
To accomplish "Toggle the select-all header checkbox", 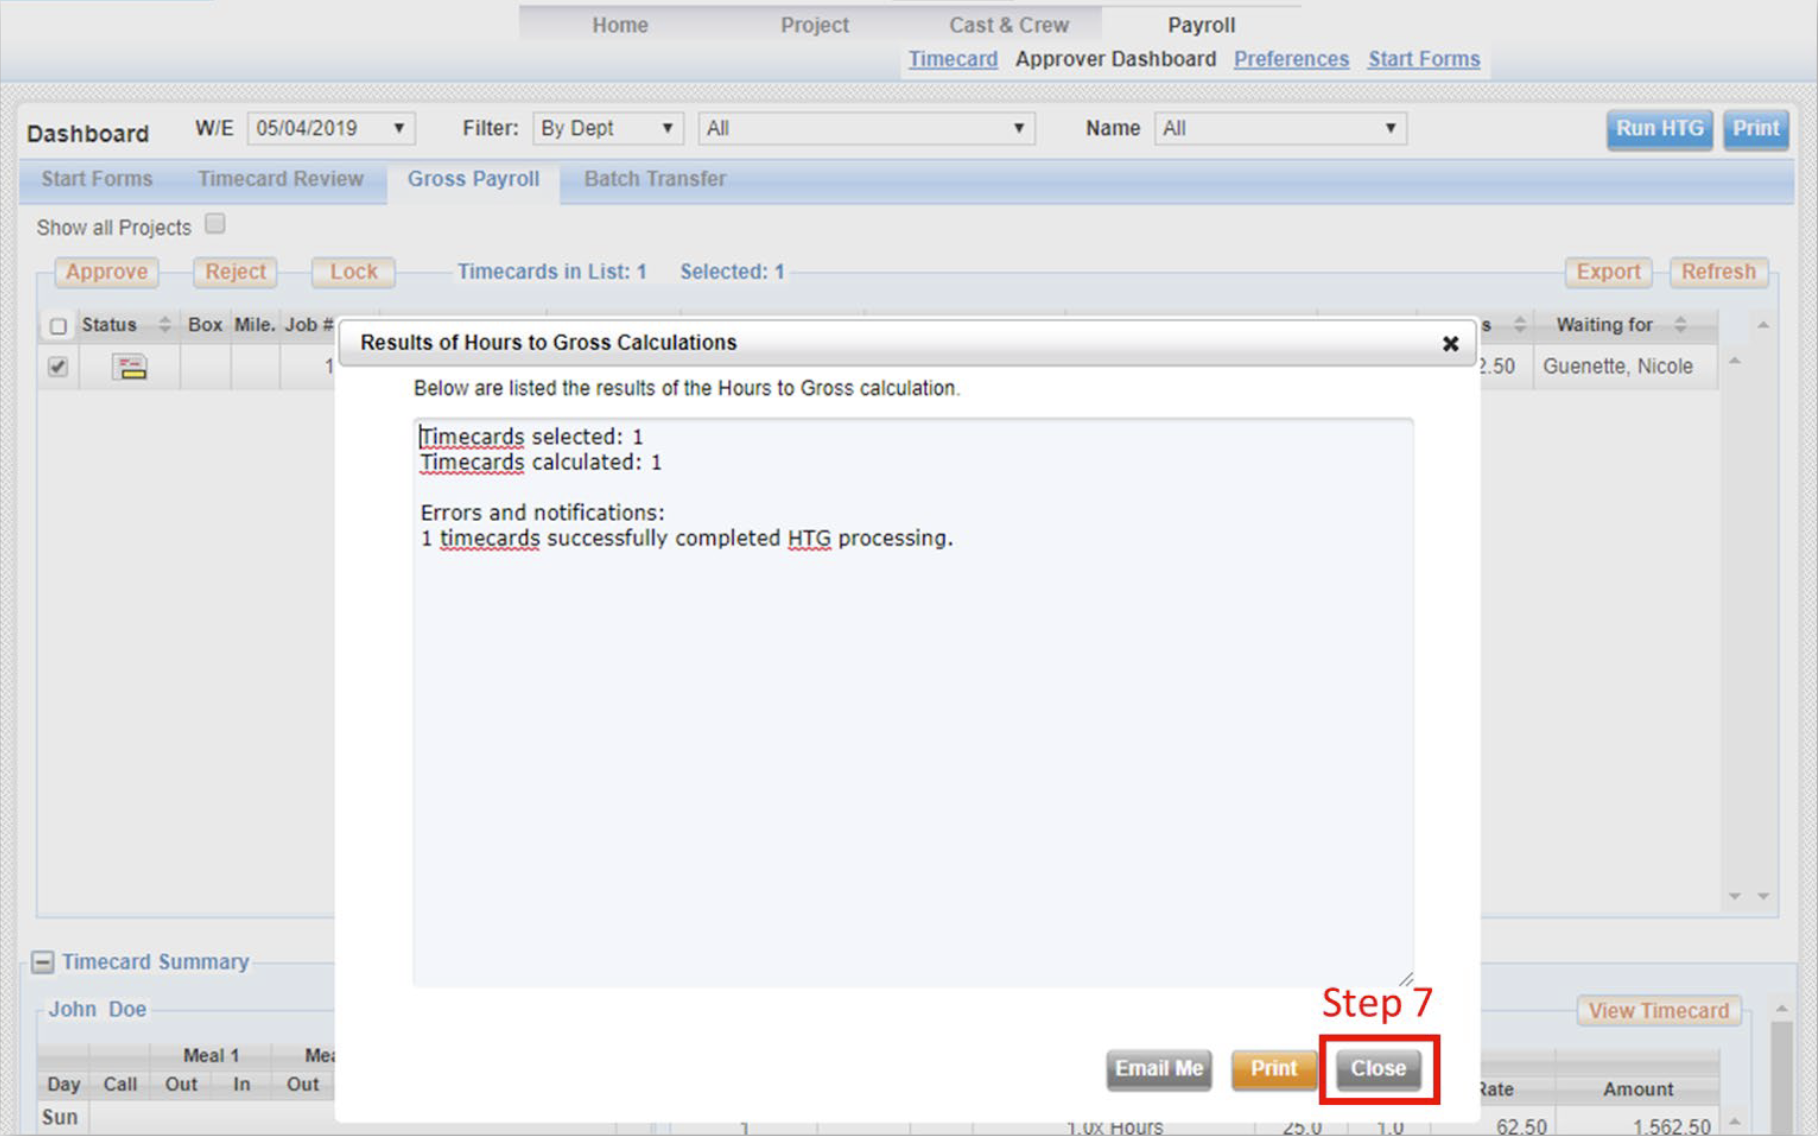I will 58,326.
